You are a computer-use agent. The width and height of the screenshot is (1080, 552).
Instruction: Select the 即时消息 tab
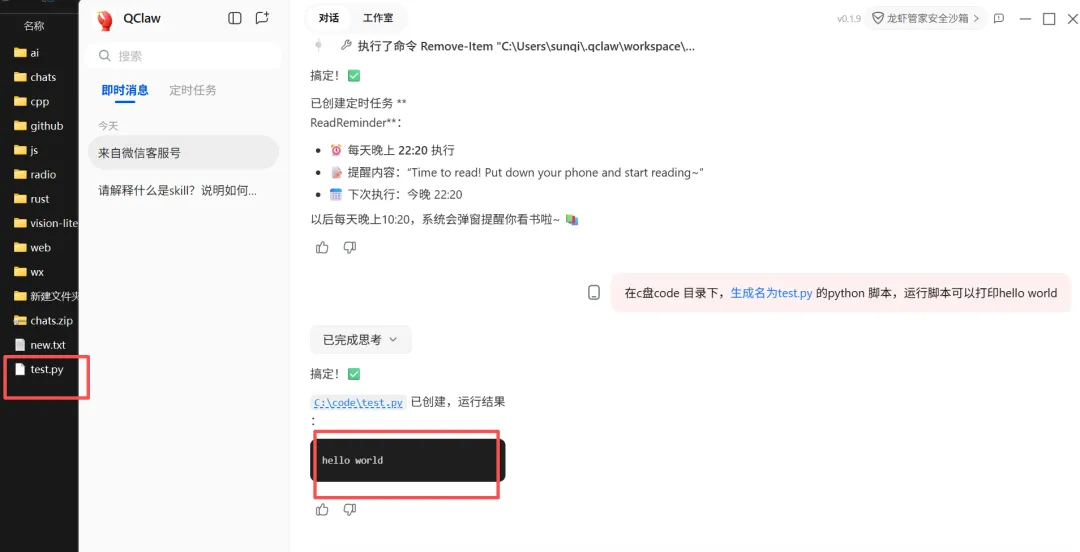click(x=125, y=90)
